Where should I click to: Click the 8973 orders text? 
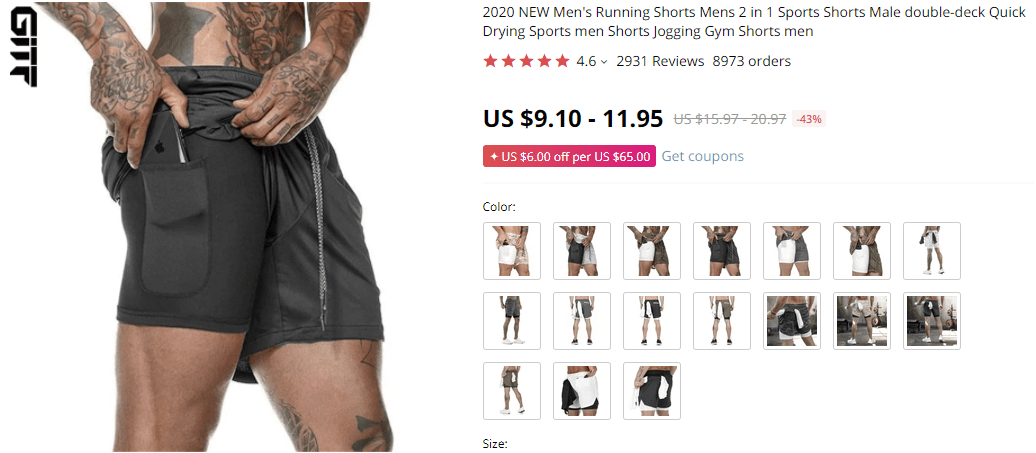tap(751, 61)
